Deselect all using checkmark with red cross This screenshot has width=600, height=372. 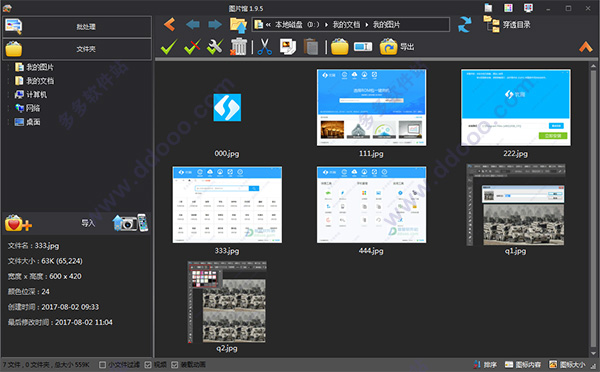point(192,47)
